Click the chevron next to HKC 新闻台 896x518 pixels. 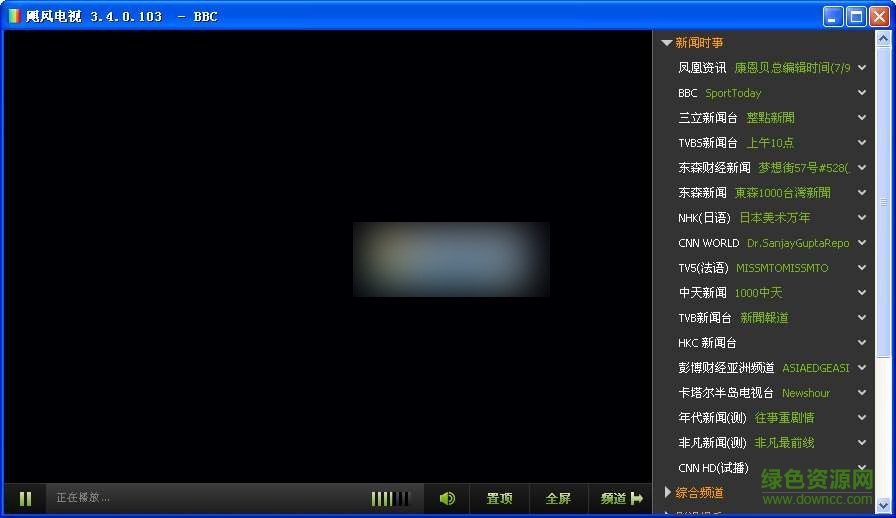coord(862,343)
